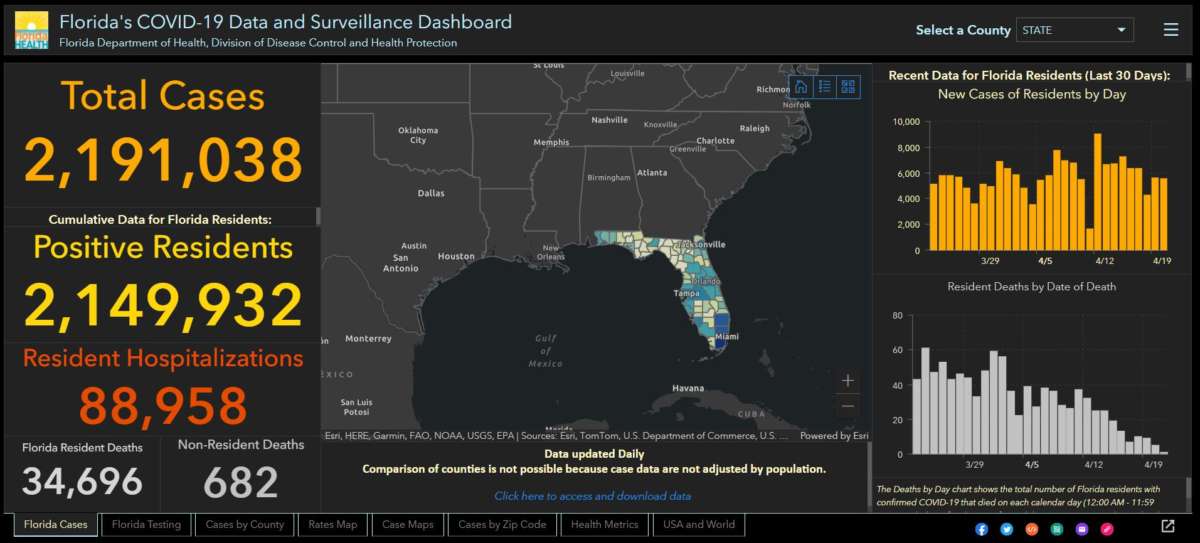Screen dimensions: 1200x543
Task: Open the map legend list icon
Action: (825, 86)
